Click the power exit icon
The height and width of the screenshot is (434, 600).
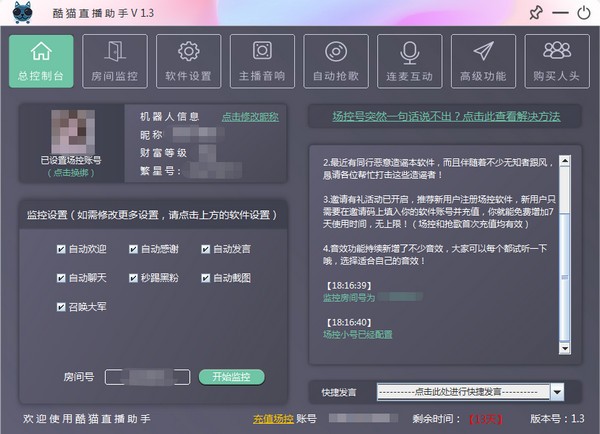click(x=584, y=13)
